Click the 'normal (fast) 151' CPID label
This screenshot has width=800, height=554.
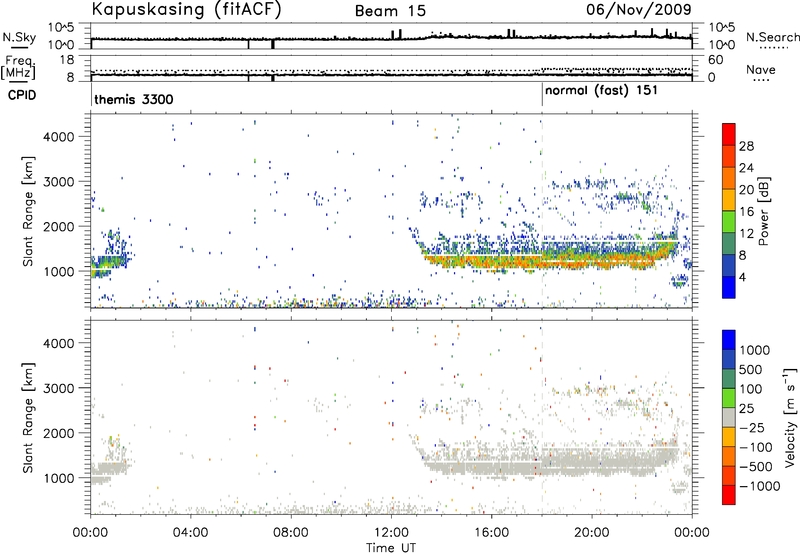(x=601, y=91)
